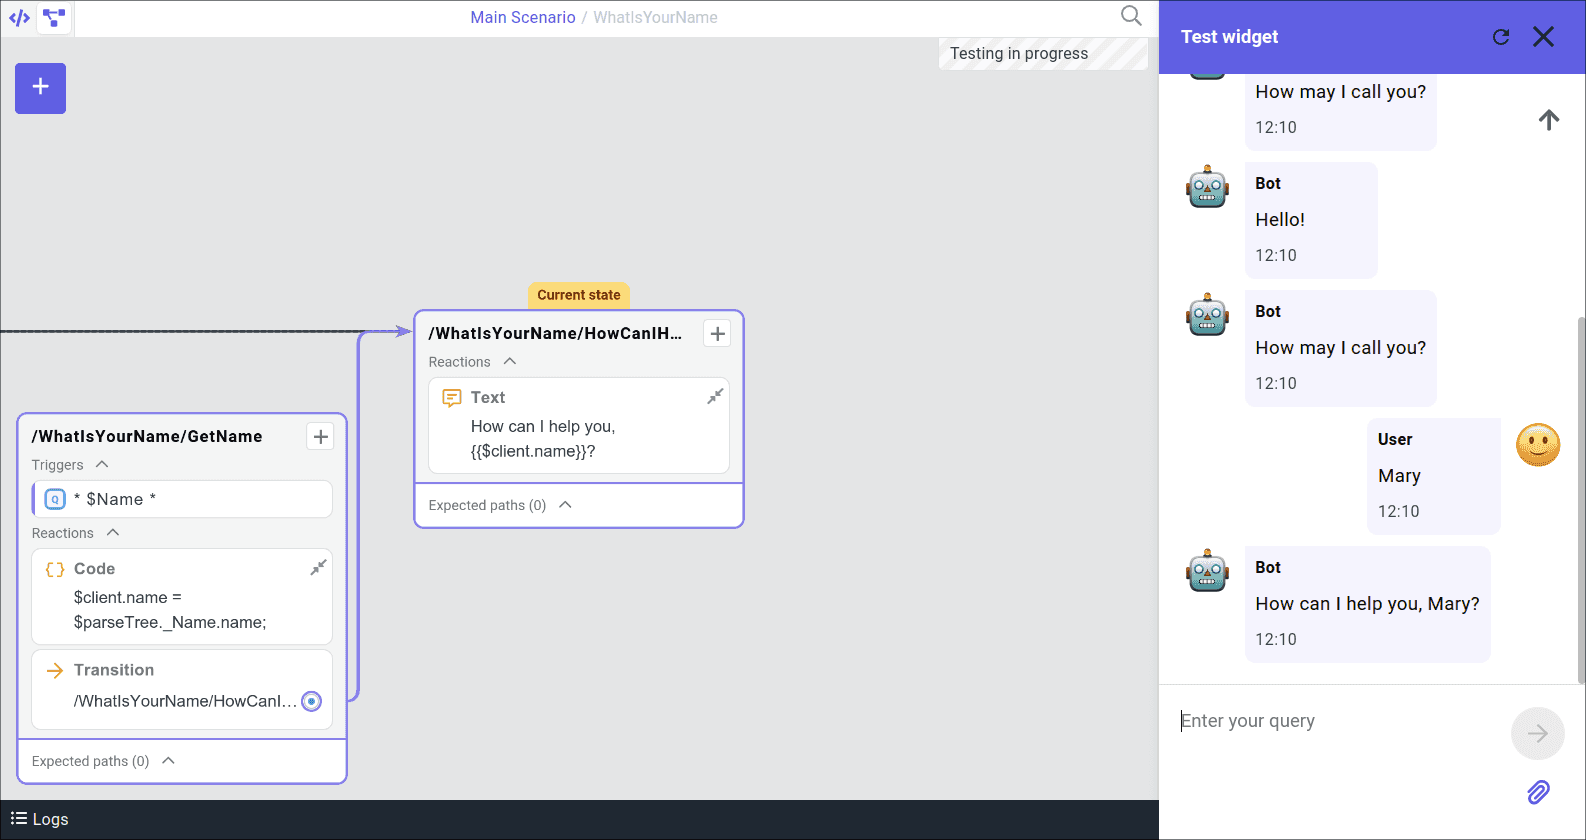Screen dimensions: 1586x840
Task: Send the query with the arrow button
Action: click(1537, 734)
